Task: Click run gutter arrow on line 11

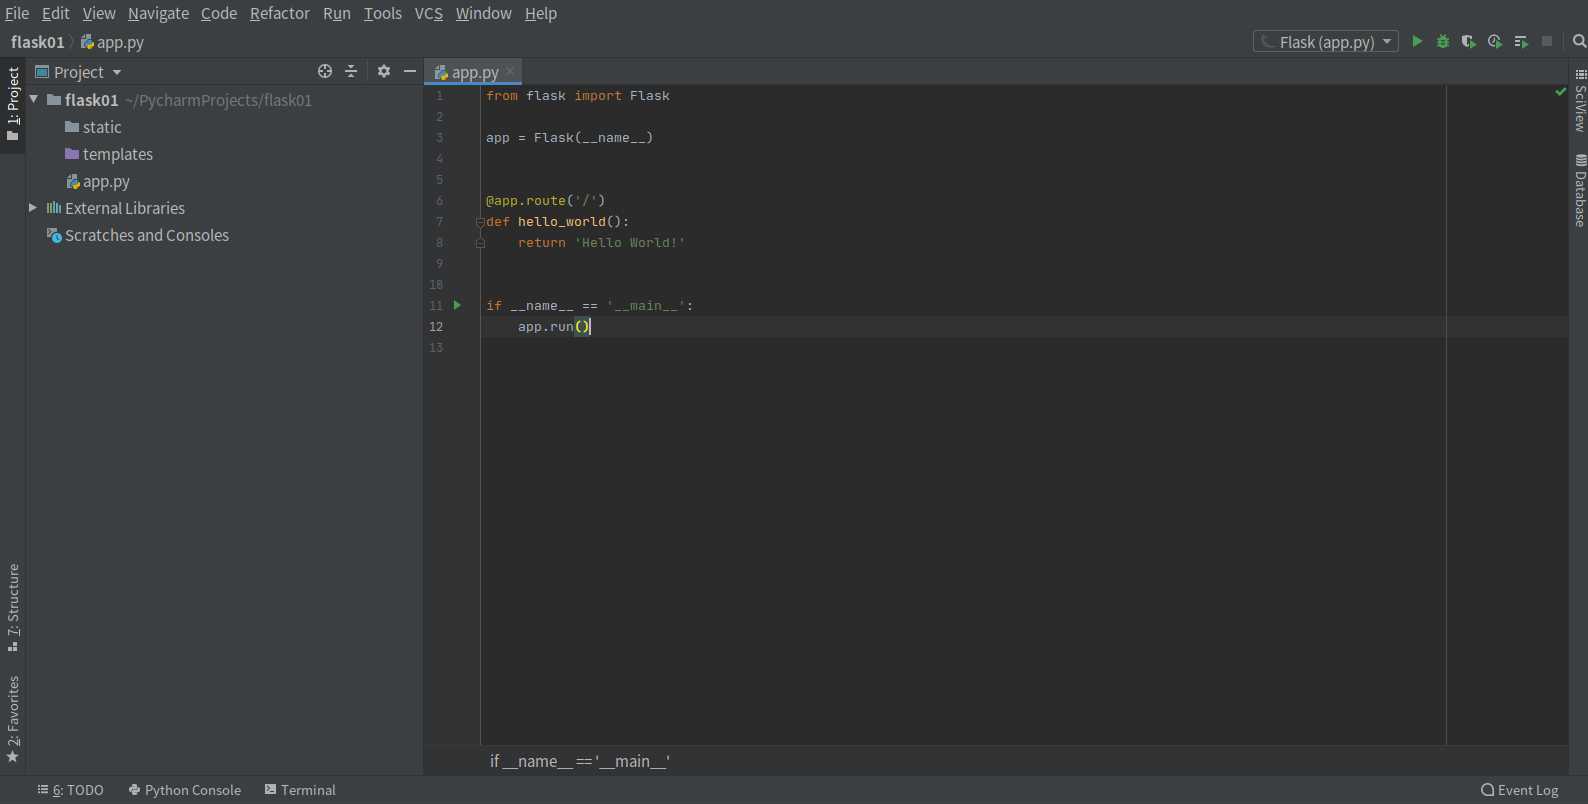Action: click(x=457, y=305)
